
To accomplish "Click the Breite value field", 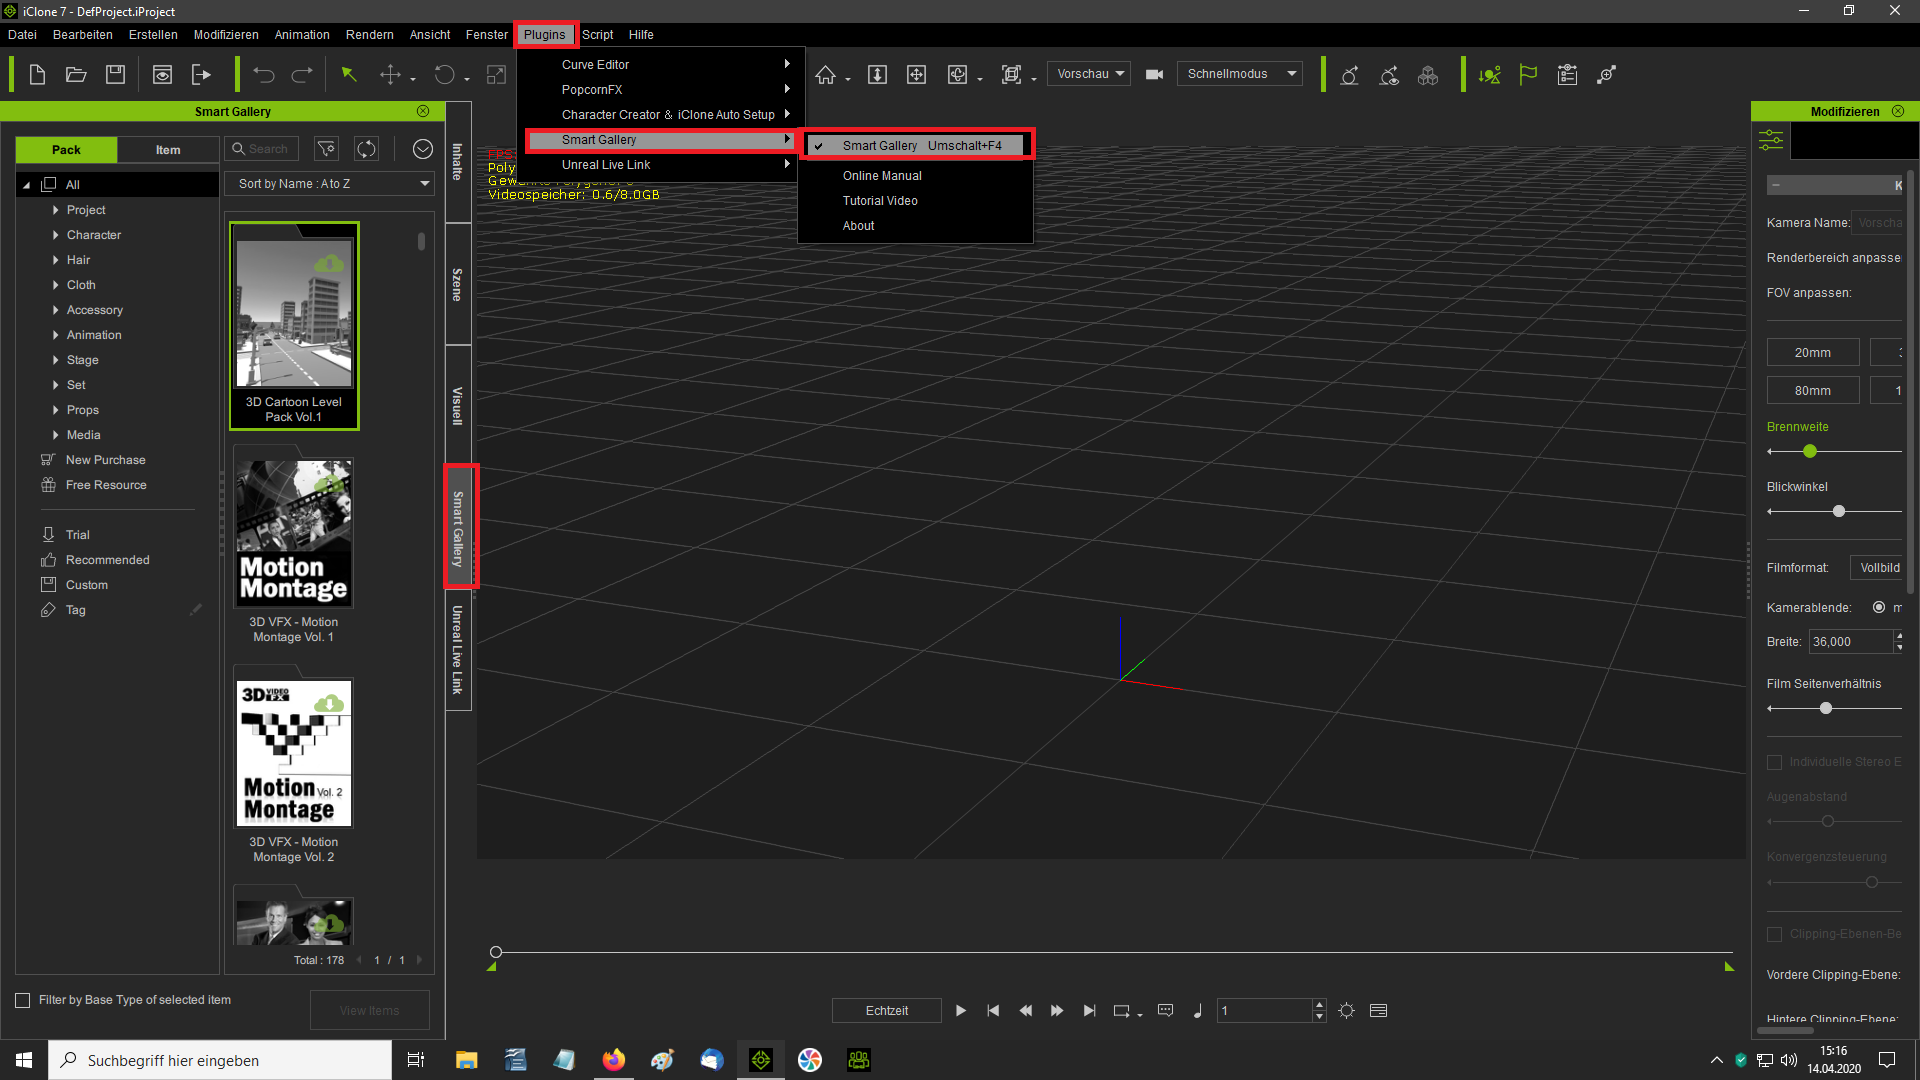I will point(1850,642).
